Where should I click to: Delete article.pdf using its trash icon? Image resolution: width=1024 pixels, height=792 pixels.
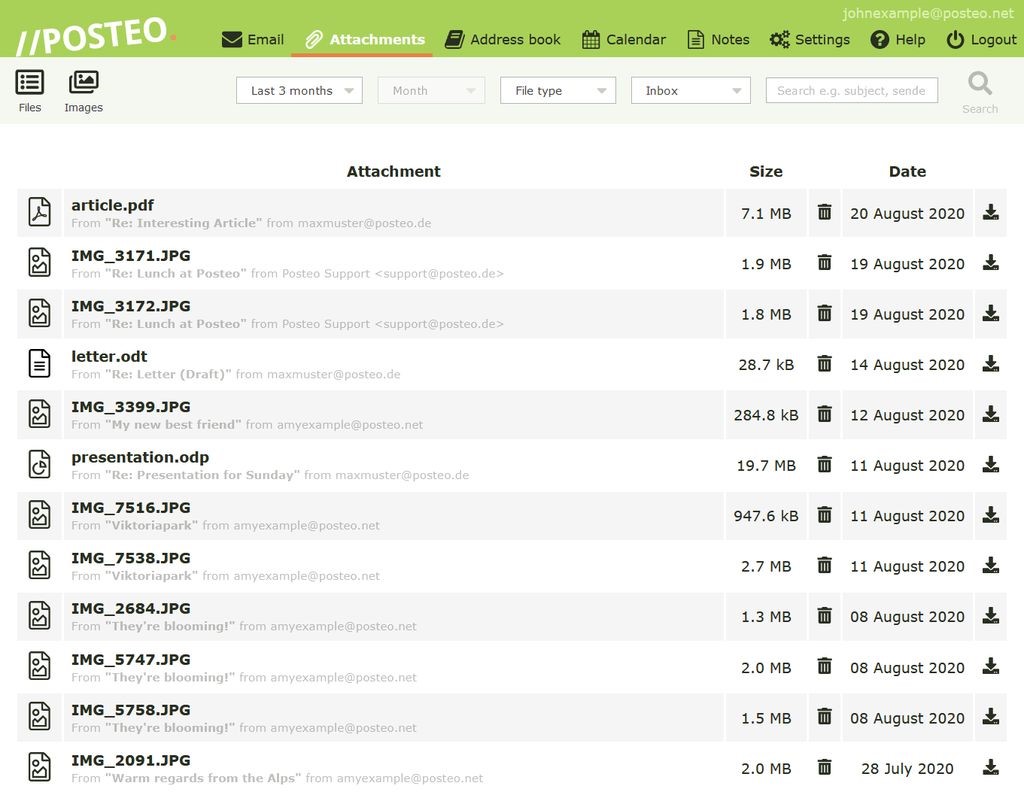click(824, 212)
